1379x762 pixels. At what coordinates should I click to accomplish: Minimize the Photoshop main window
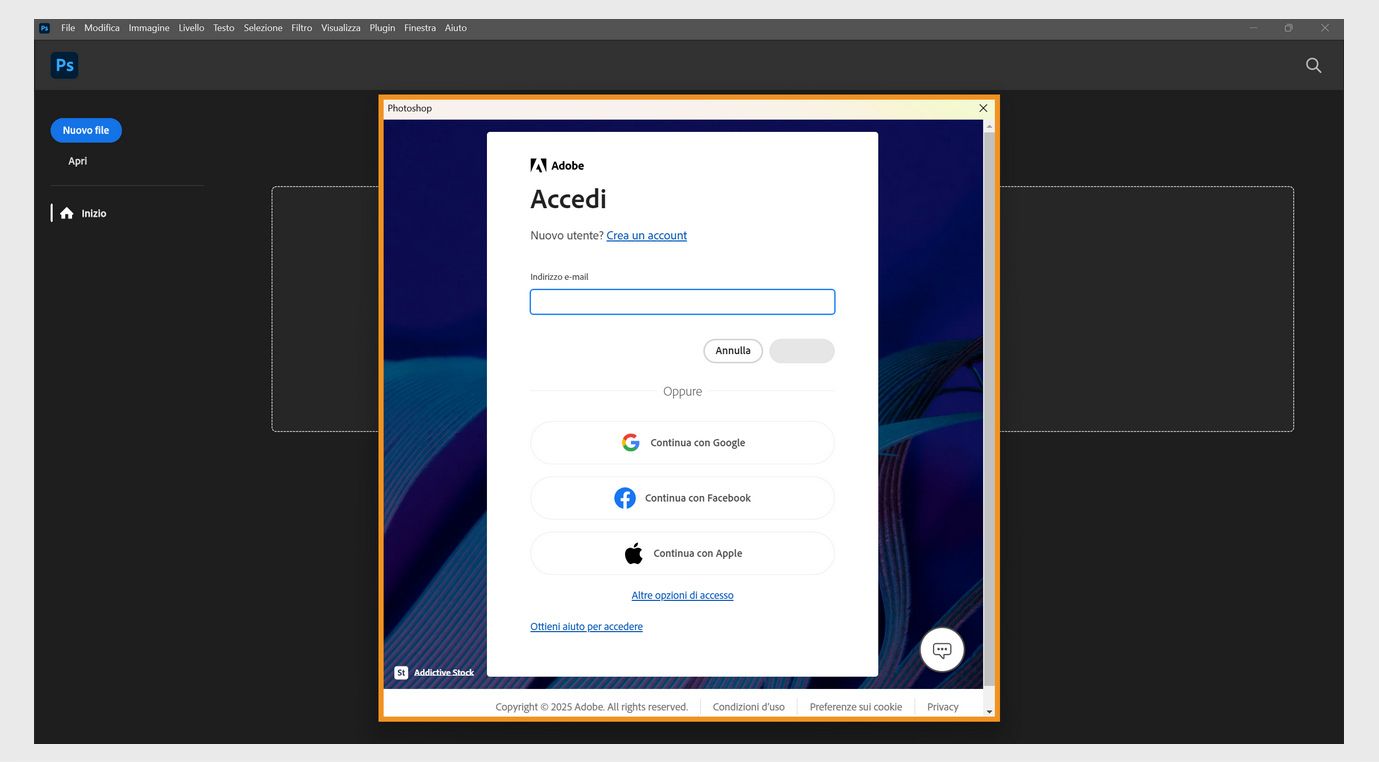tap(1253, 28)
